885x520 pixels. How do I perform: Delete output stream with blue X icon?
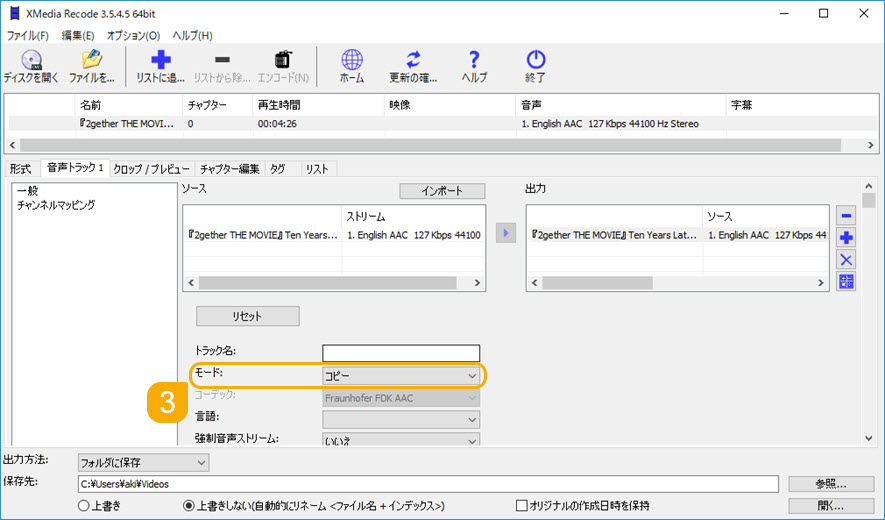click(845, 260)
